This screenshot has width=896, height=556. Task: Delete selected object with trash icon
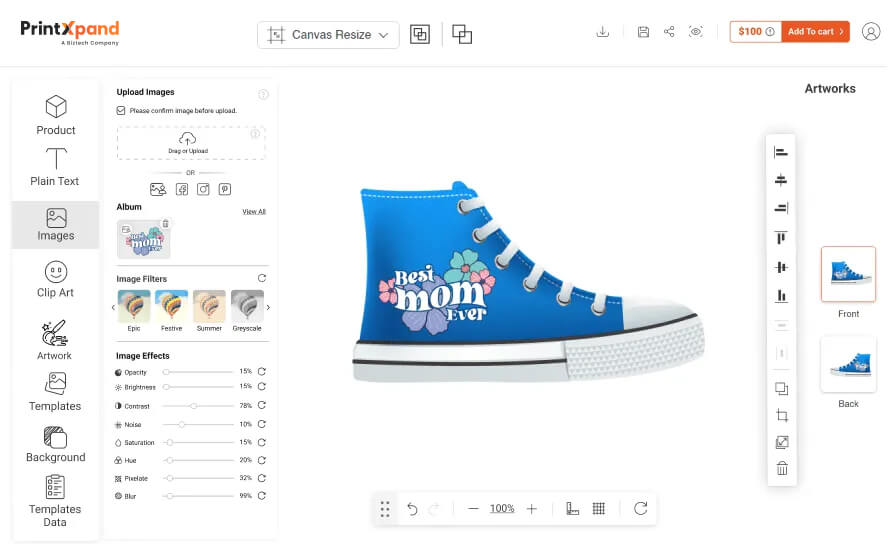[x=782, y=468]
